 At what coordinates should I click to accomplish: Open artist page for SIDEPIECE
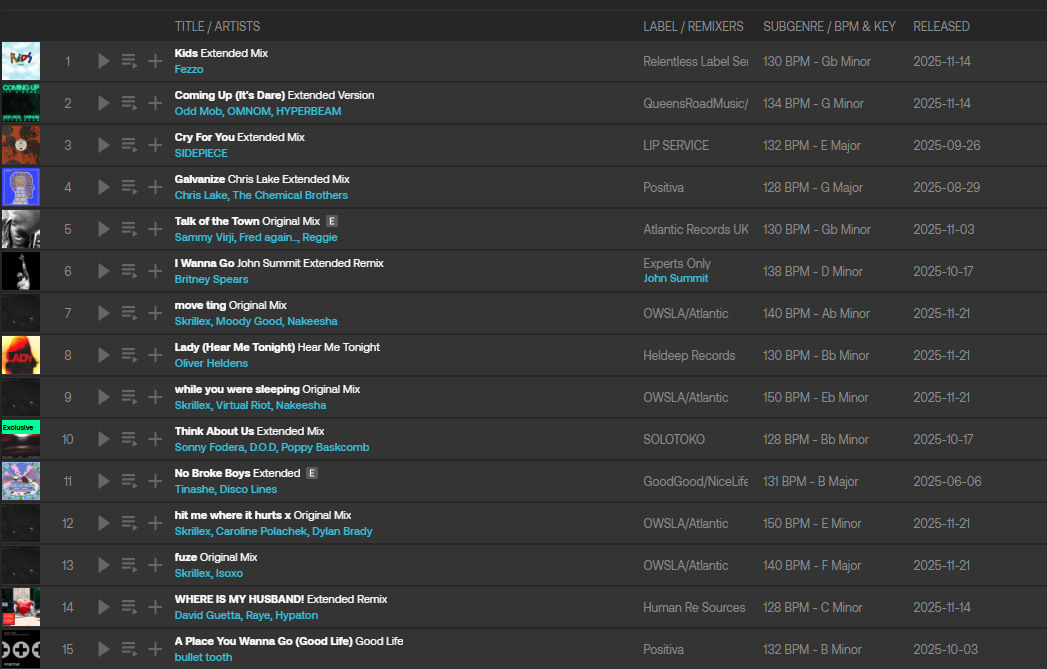(201, 153)
